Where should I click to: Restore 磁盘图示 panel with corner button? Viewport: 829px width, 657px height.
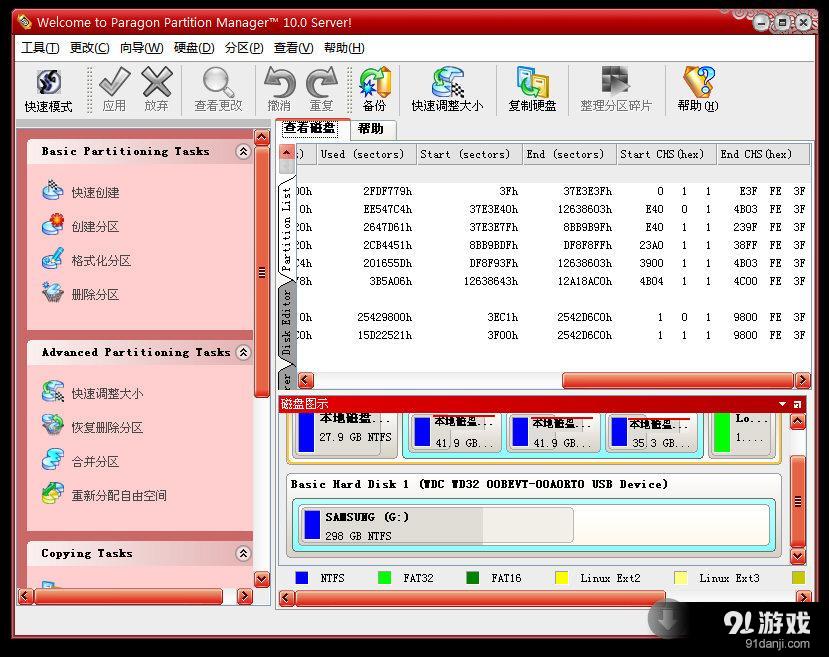(x=797, y=404)
